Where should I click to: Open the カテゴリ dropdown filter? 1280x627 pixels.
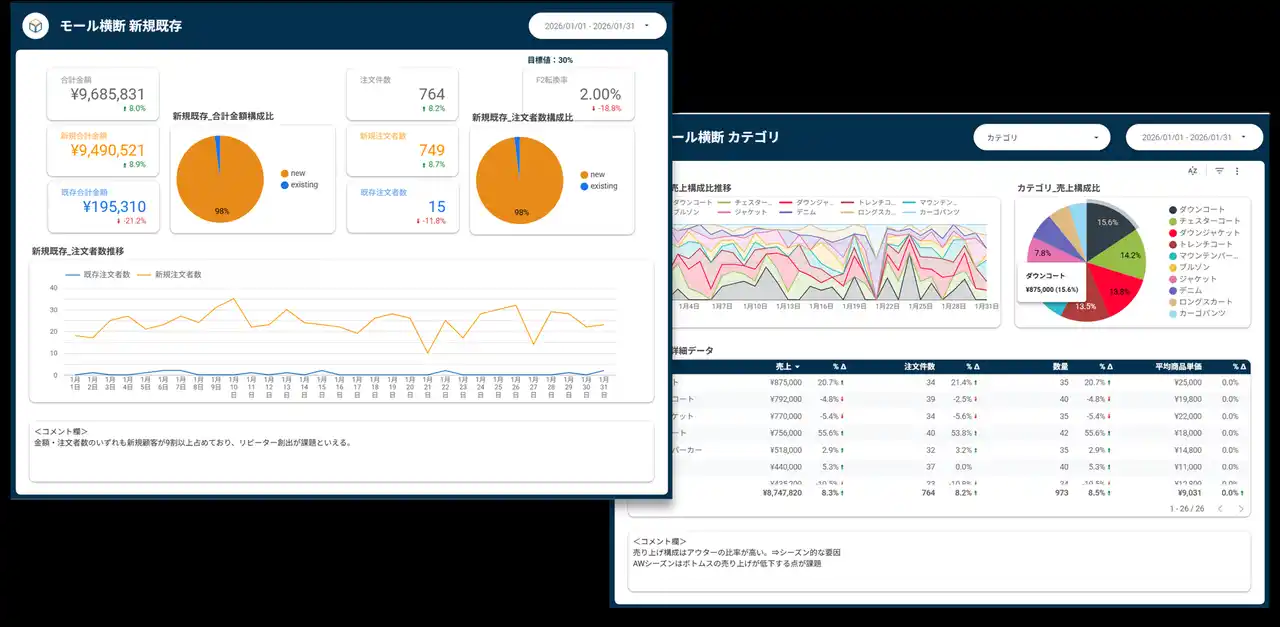1041,137
